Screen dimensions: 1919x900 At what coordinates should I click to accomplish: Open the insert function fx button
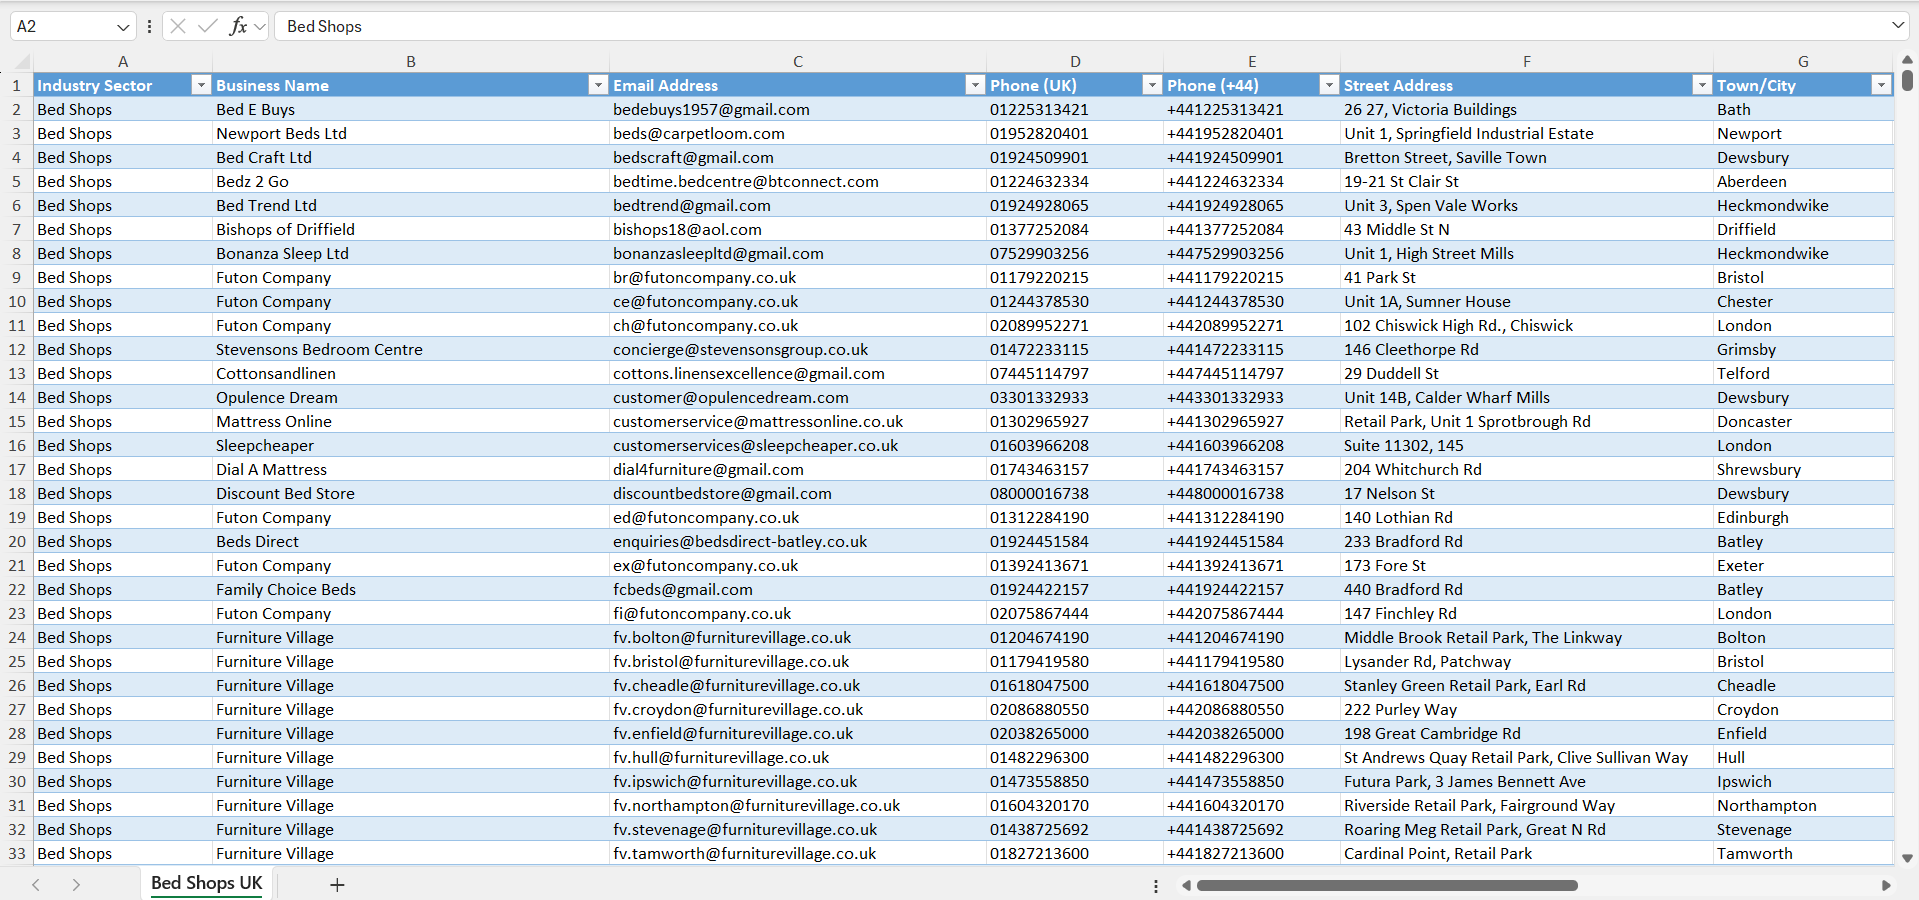coord(238,26)
